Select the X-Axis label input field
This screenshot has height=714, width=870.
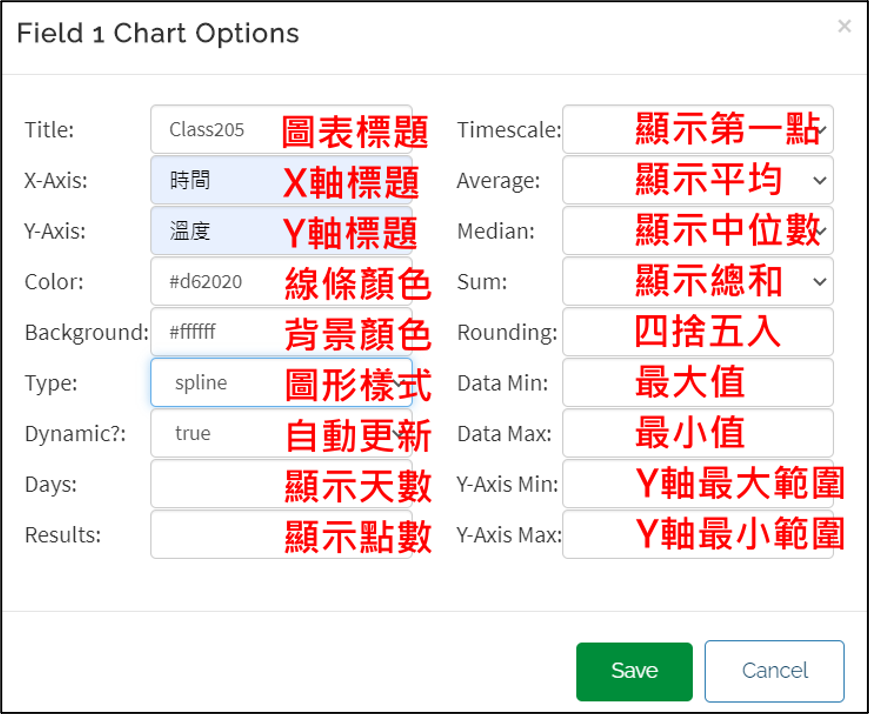281,180
